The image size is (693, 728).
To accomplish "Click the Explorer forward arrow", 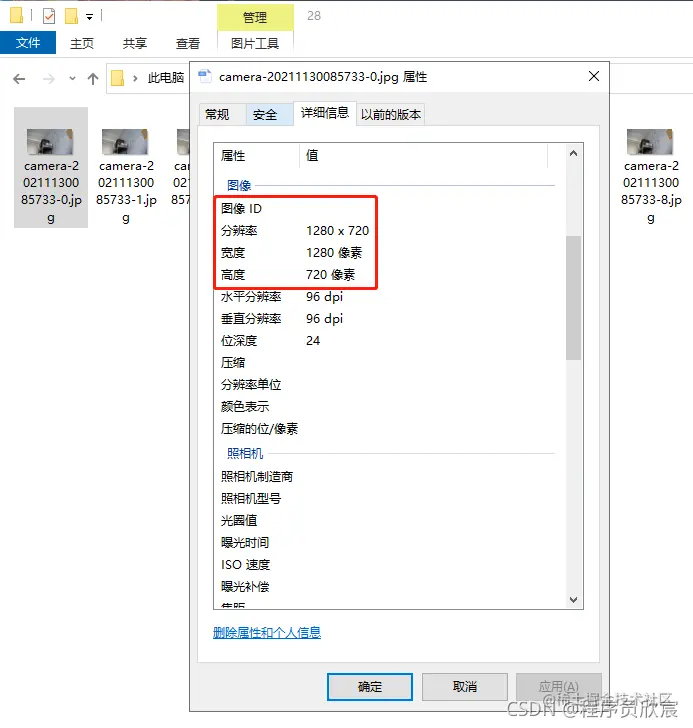I will coord(48,79).
